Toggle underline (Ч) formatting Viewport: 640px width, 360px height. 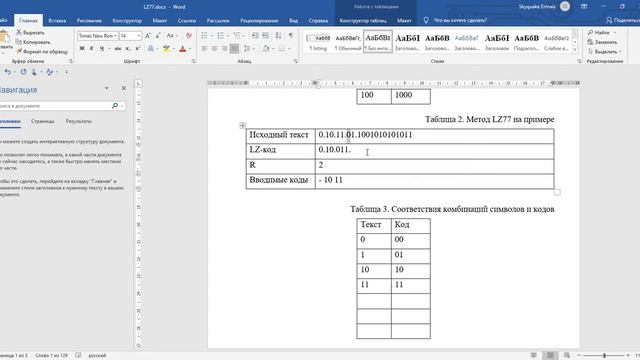(101, 49)
